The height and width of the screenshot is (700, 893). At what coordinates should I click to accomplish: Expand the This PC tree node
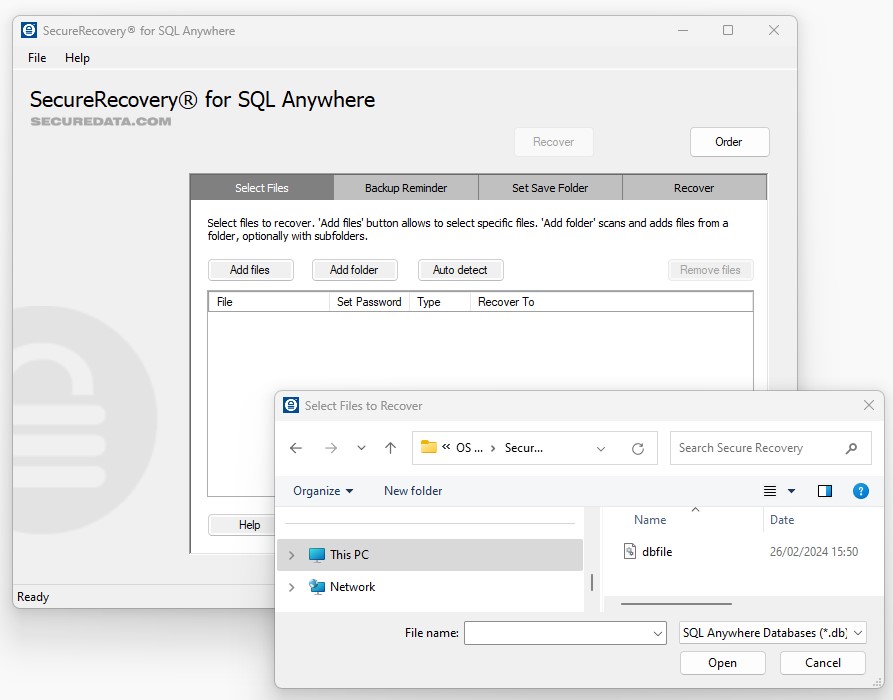click(291, 555)
